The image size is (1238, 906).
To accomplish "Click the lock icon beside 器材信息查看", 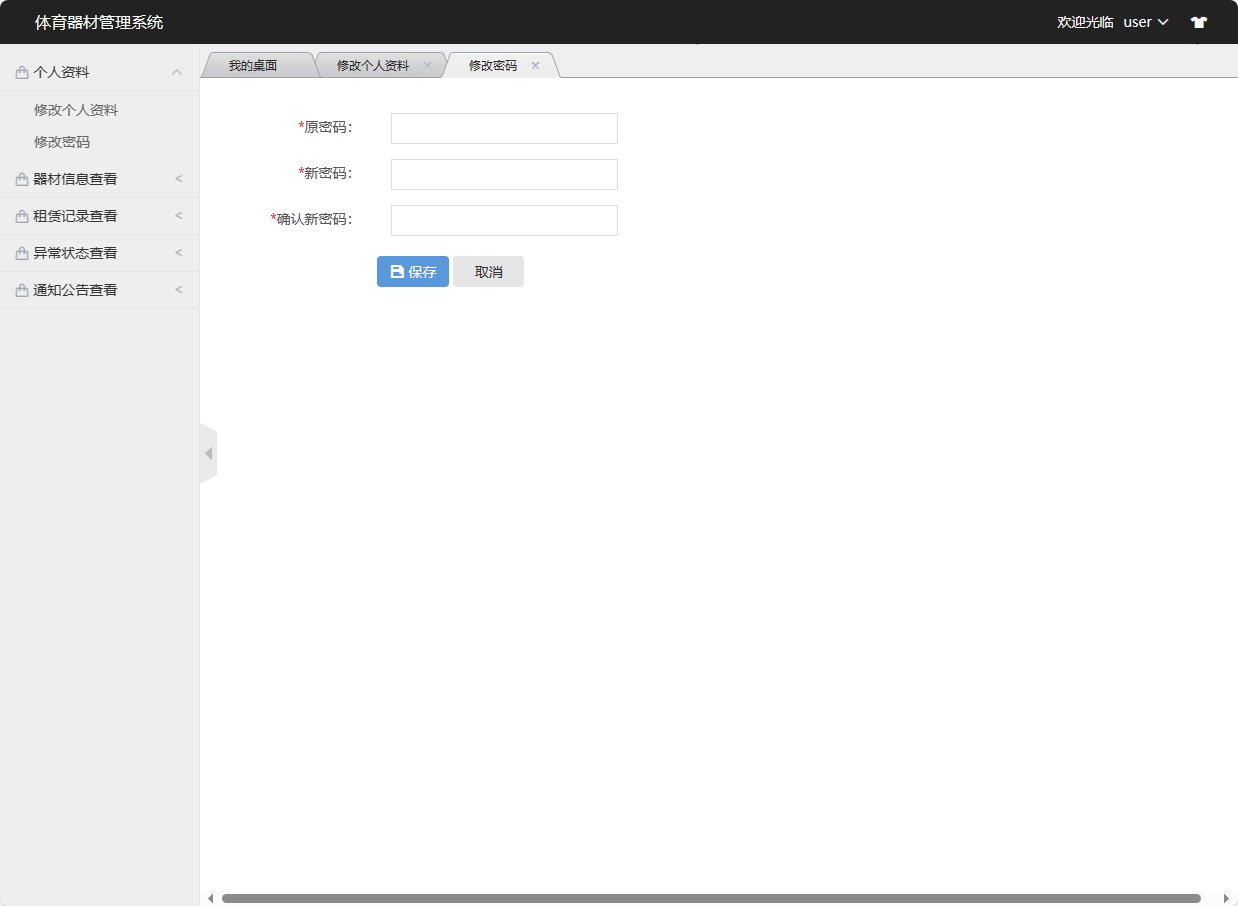I will pyautogui.click(x=20, y=178).
